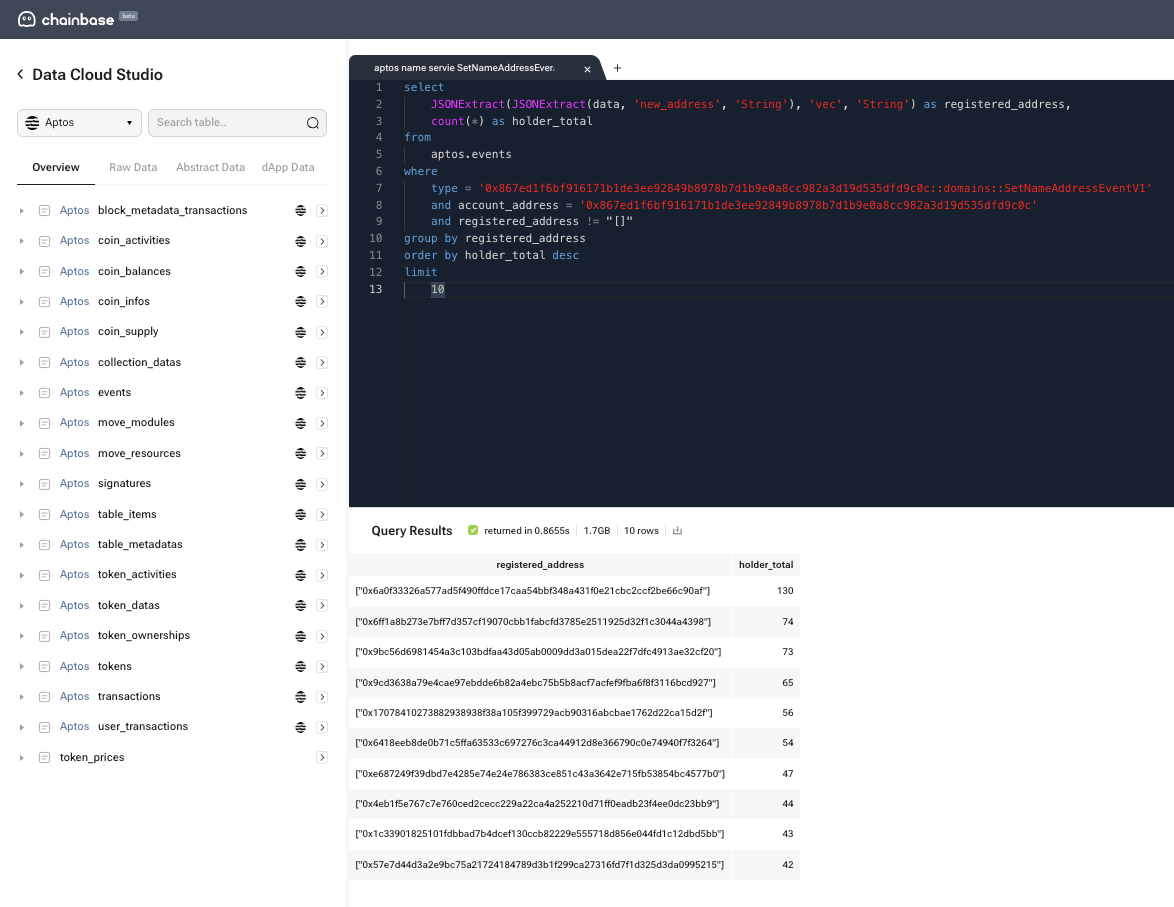Select the aptos name service query tab

tap(464, 68)
